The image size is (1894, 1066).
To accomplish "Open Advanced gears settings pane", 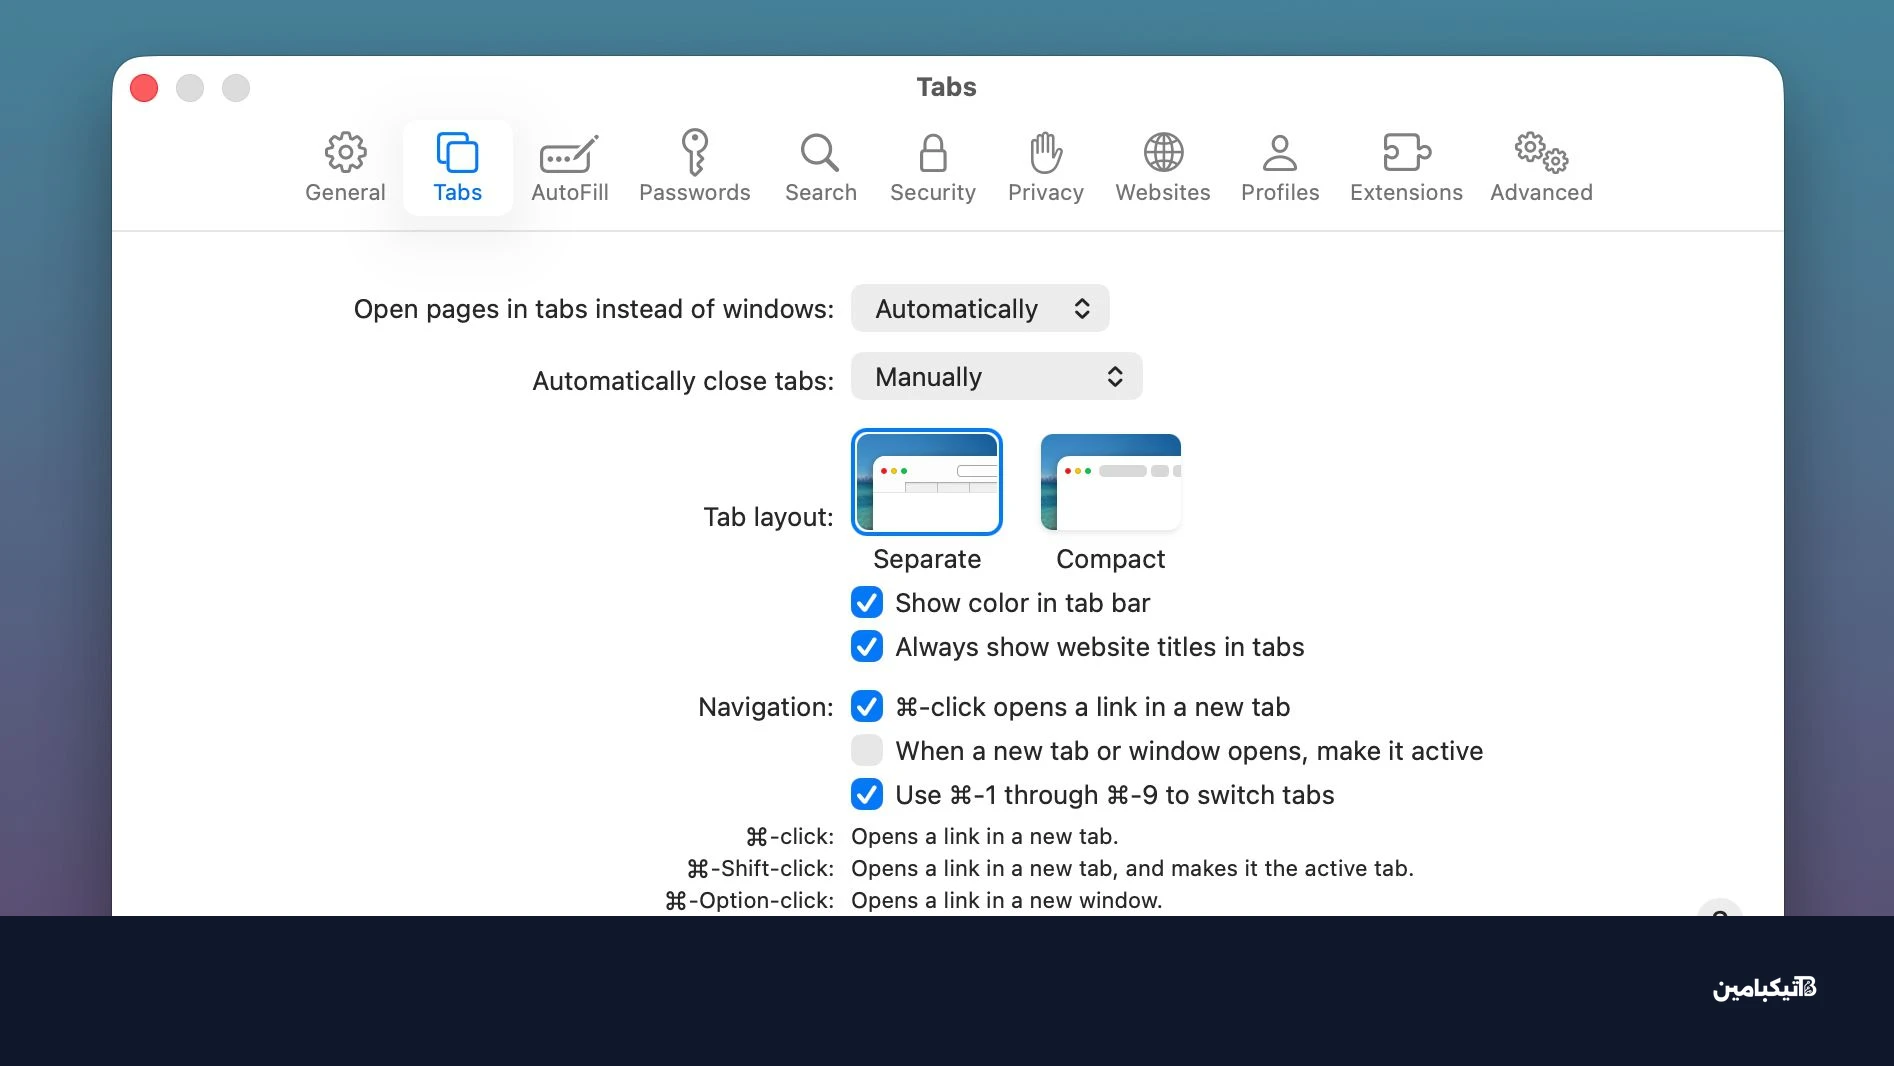I will point(1540,167).
